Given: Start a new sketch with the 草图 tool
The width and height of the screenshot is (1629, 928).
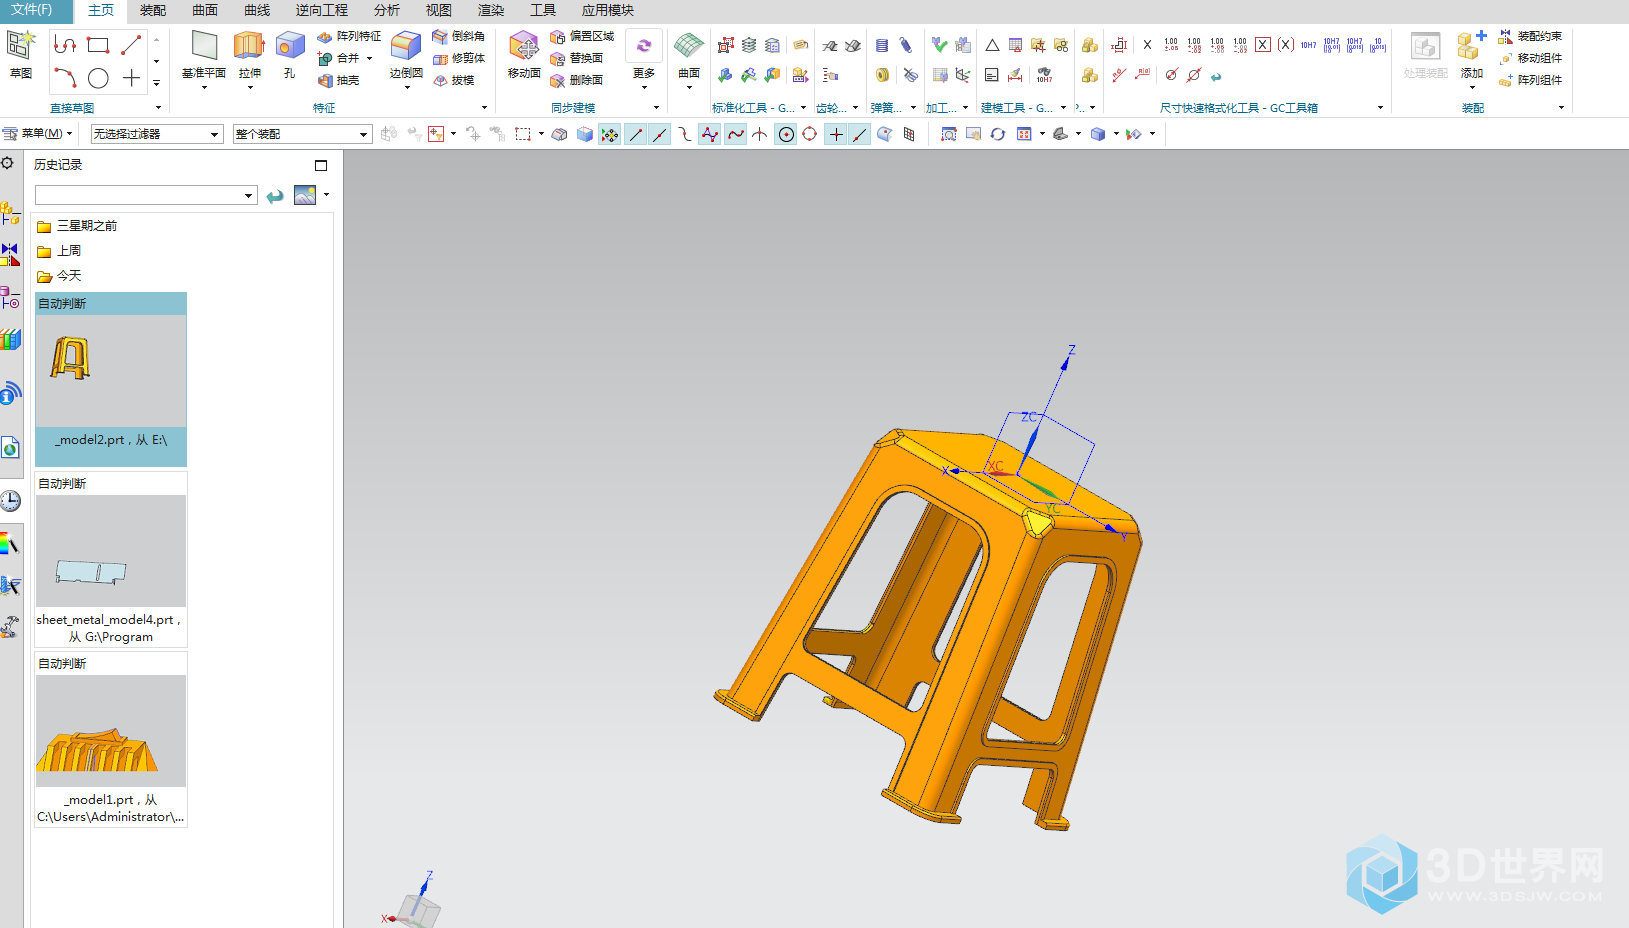Looking at the screenshot, I should [21, 55].
